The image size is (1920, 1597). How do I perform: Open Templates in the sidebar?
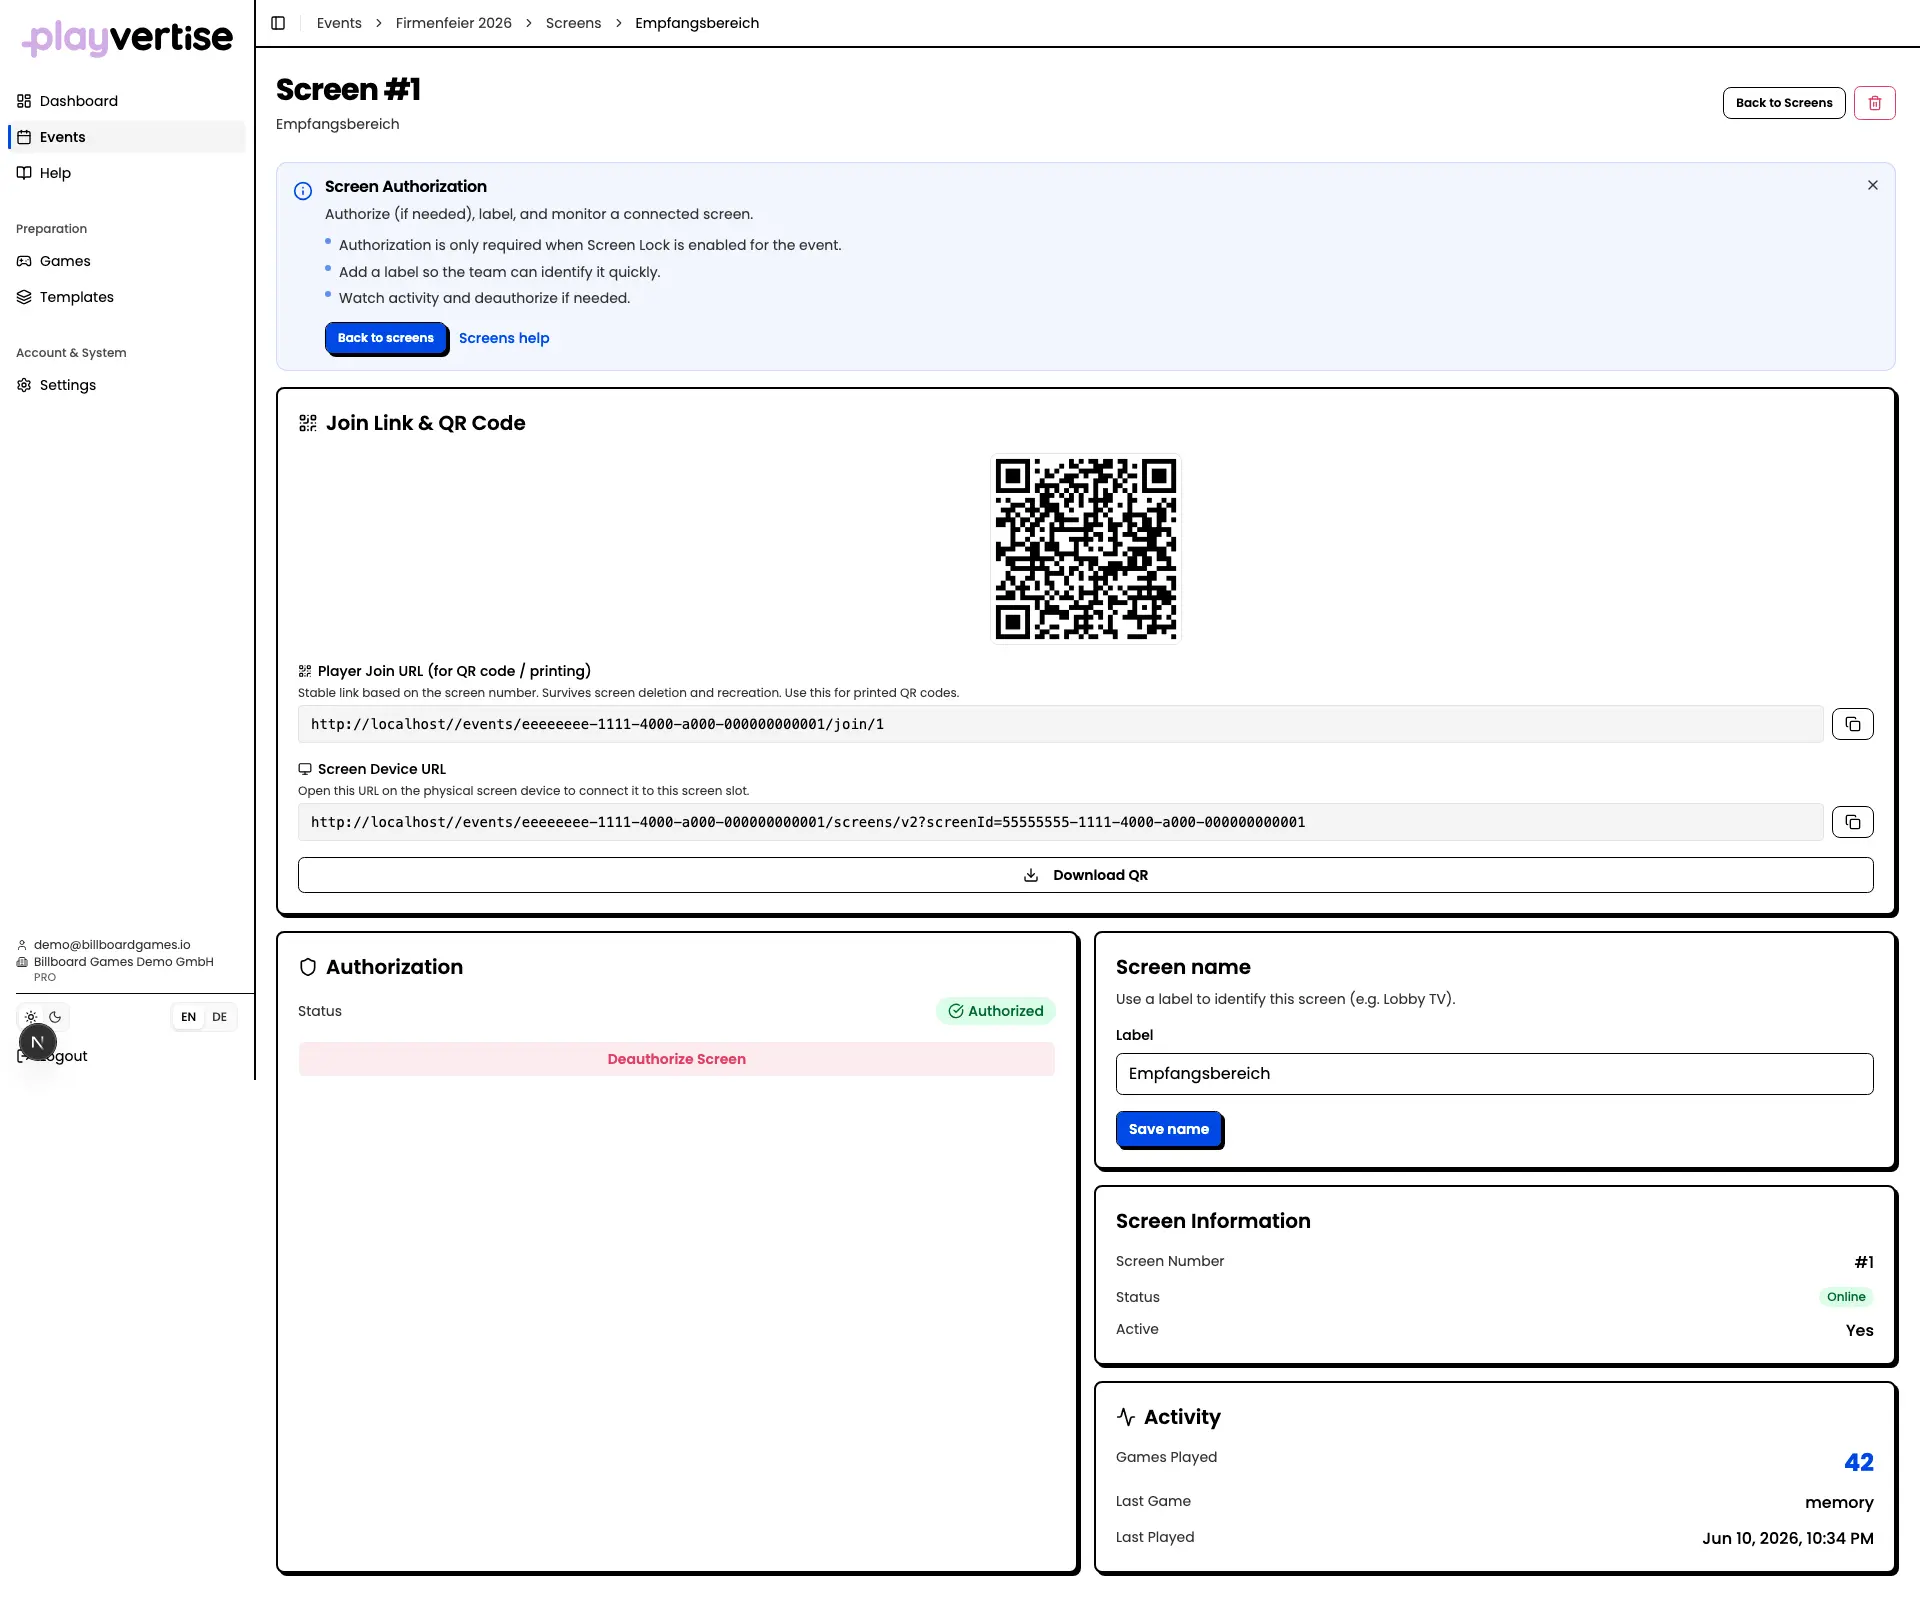point(126,297)
